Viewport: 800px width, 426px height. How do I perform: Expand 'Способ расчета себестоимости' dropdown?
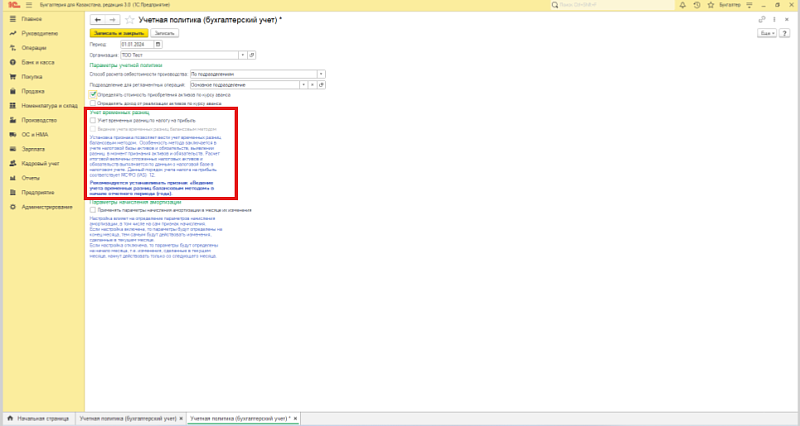point(321,73)
